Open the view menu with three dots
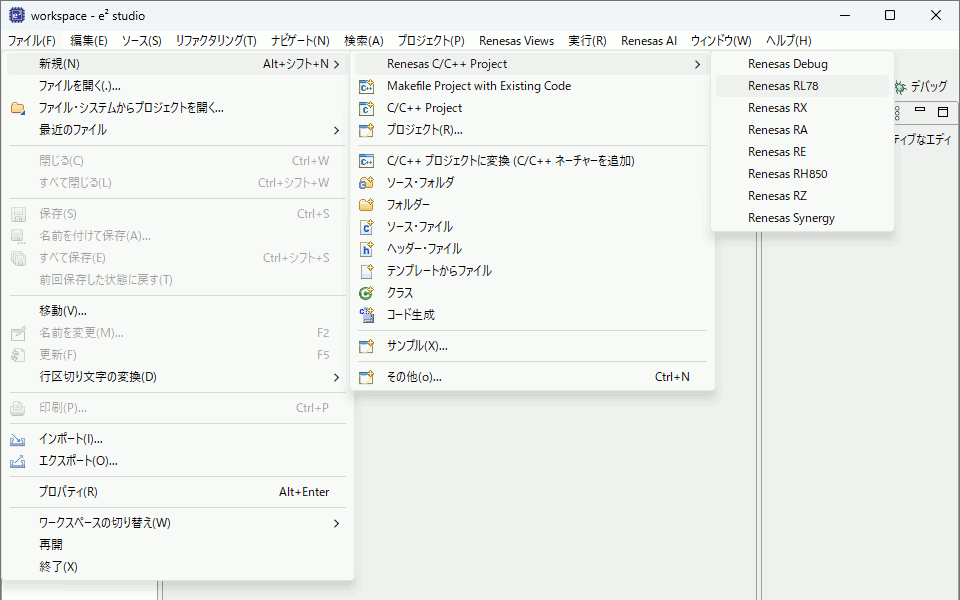 tap(897, 113)
